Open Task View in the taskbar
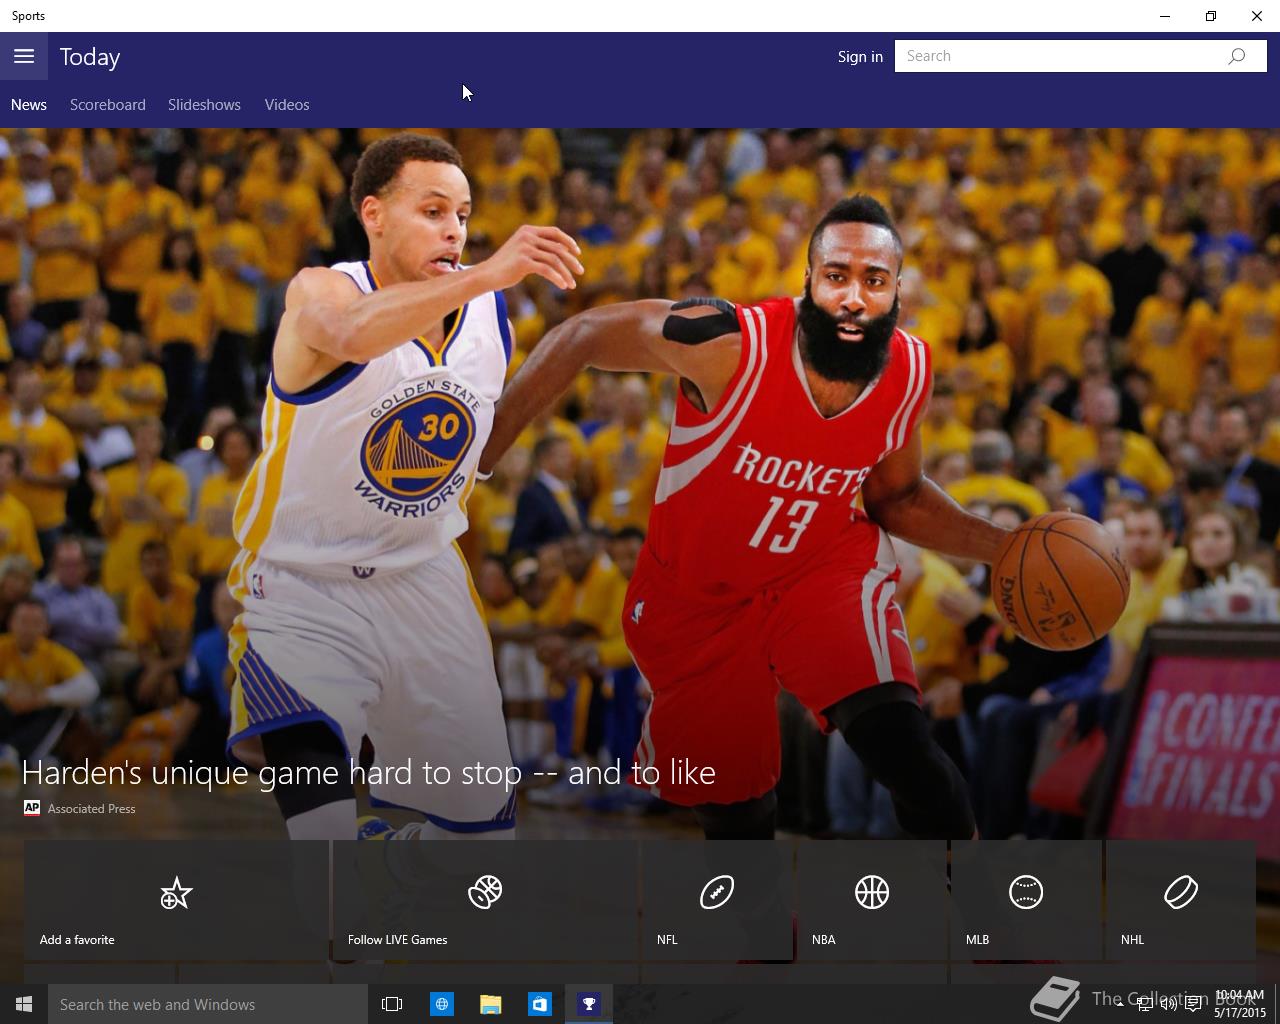Viewport: 1280px width, 1024px height. (392, 1004)
